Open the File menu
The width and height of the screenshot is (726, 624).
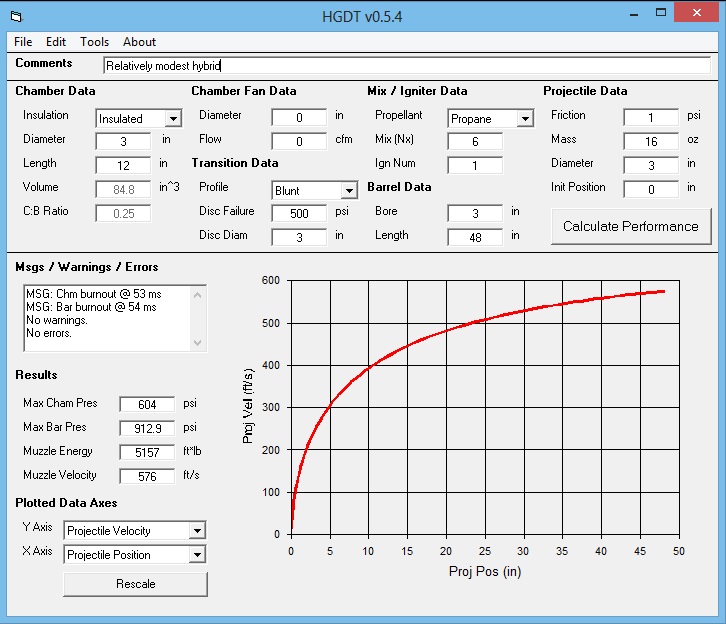pyautogui.click(x=23, y=42)
